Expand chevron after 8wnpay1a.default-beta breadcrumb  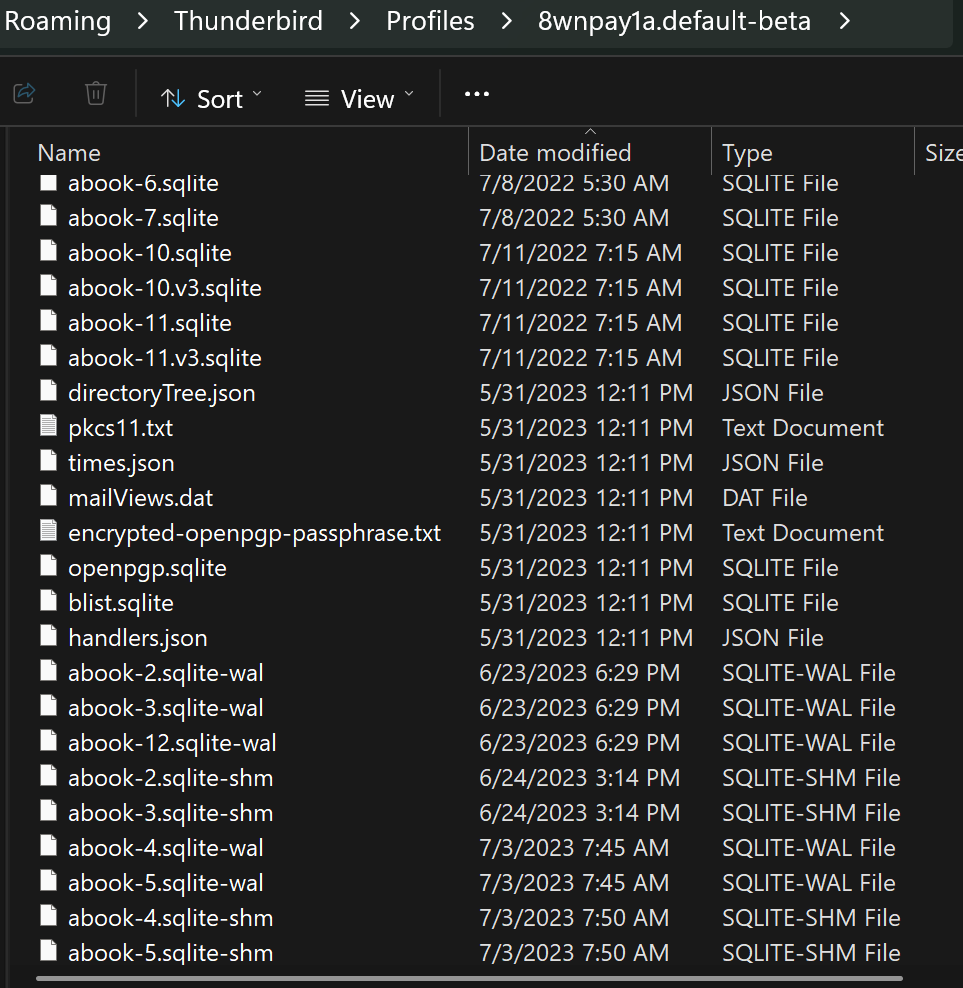[845, 21]
